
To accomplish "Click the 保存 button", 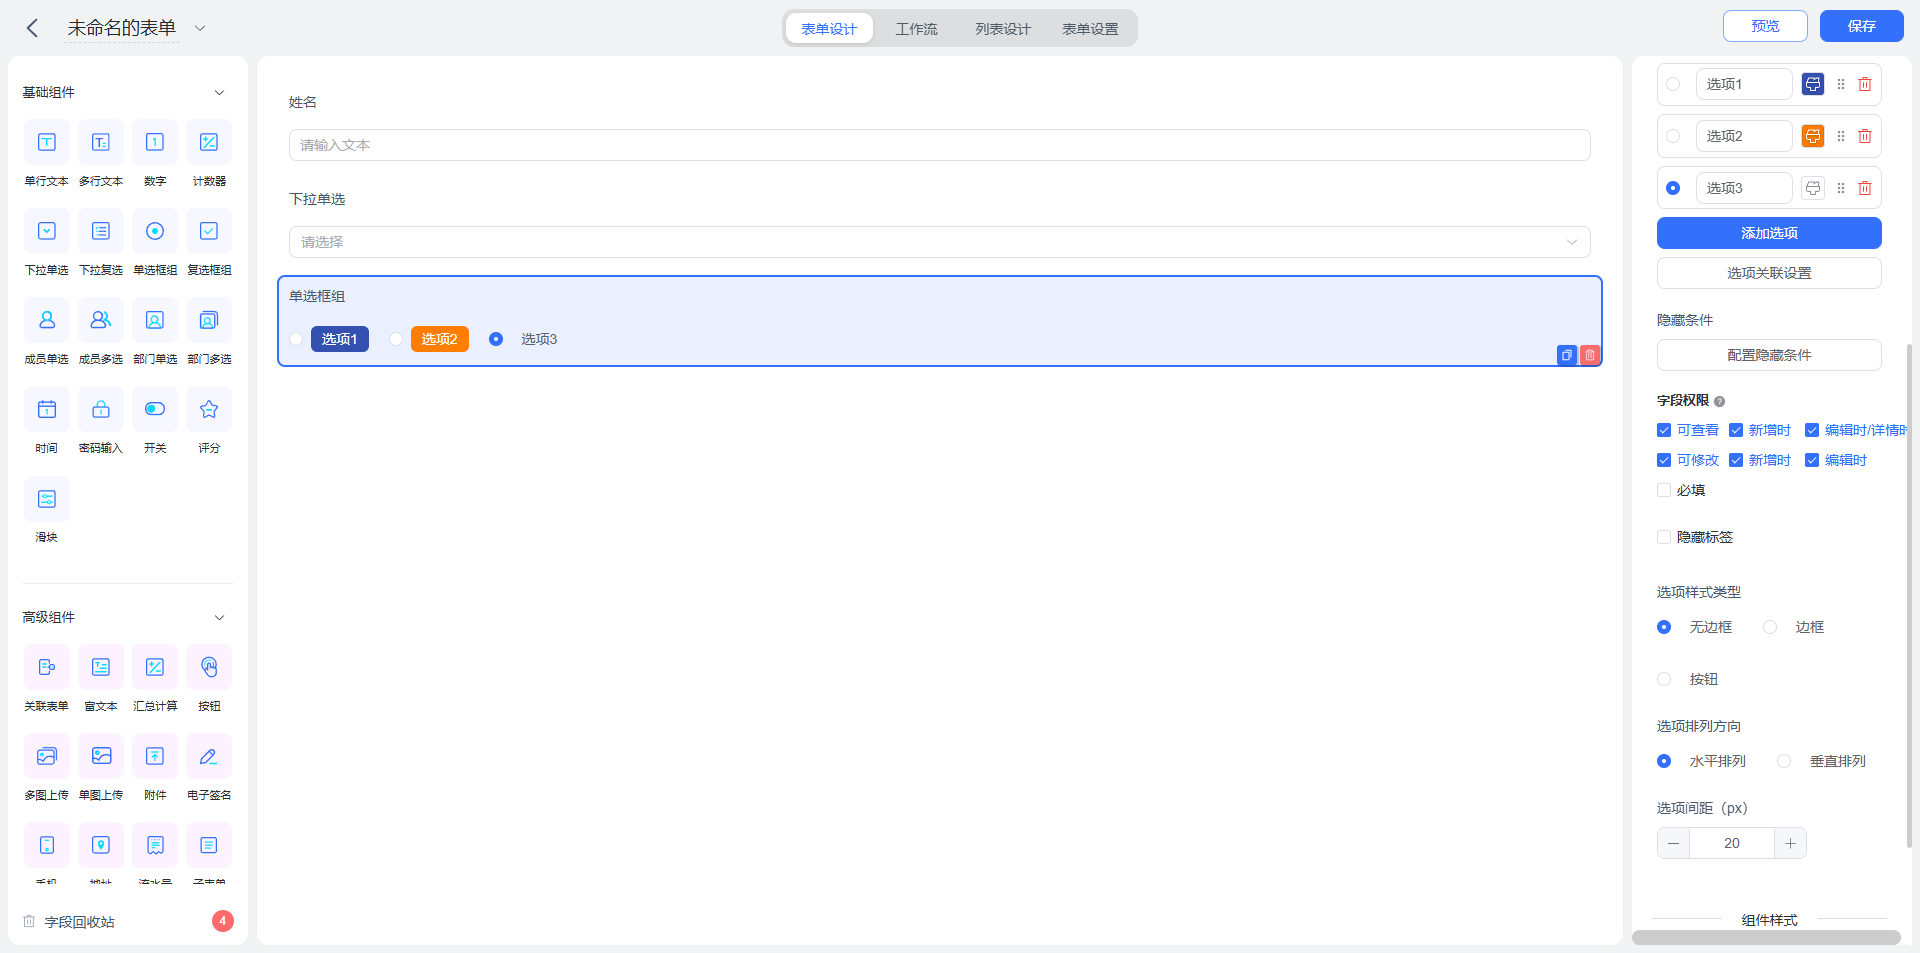I will tap(1861, 26).
